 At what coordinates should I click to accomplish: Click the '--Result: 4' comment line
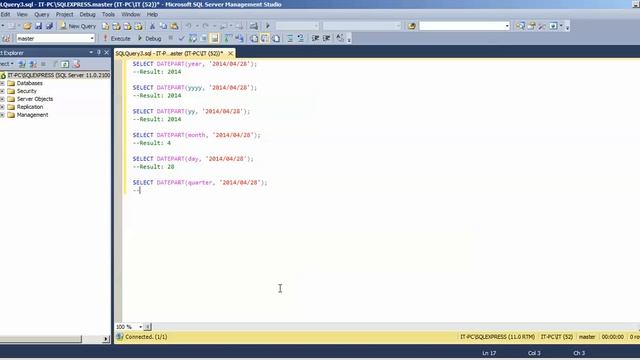pos(152,143)
